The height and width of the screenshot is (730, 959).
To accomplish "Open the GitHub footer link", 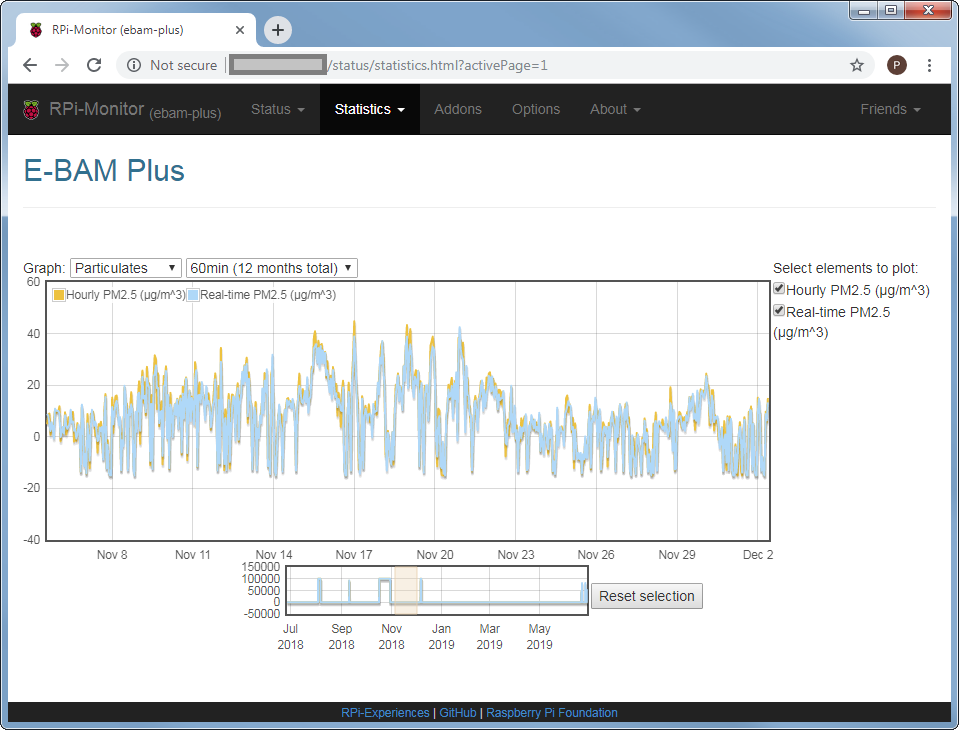I will (457, 713).
